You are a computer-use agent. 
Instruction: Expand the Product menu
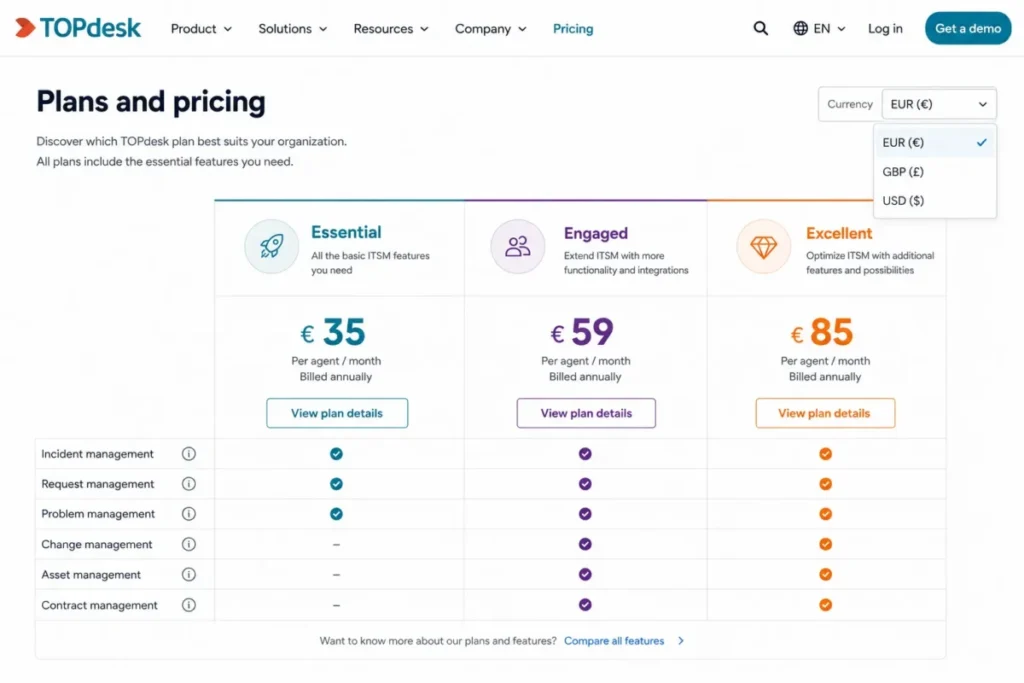201,29
